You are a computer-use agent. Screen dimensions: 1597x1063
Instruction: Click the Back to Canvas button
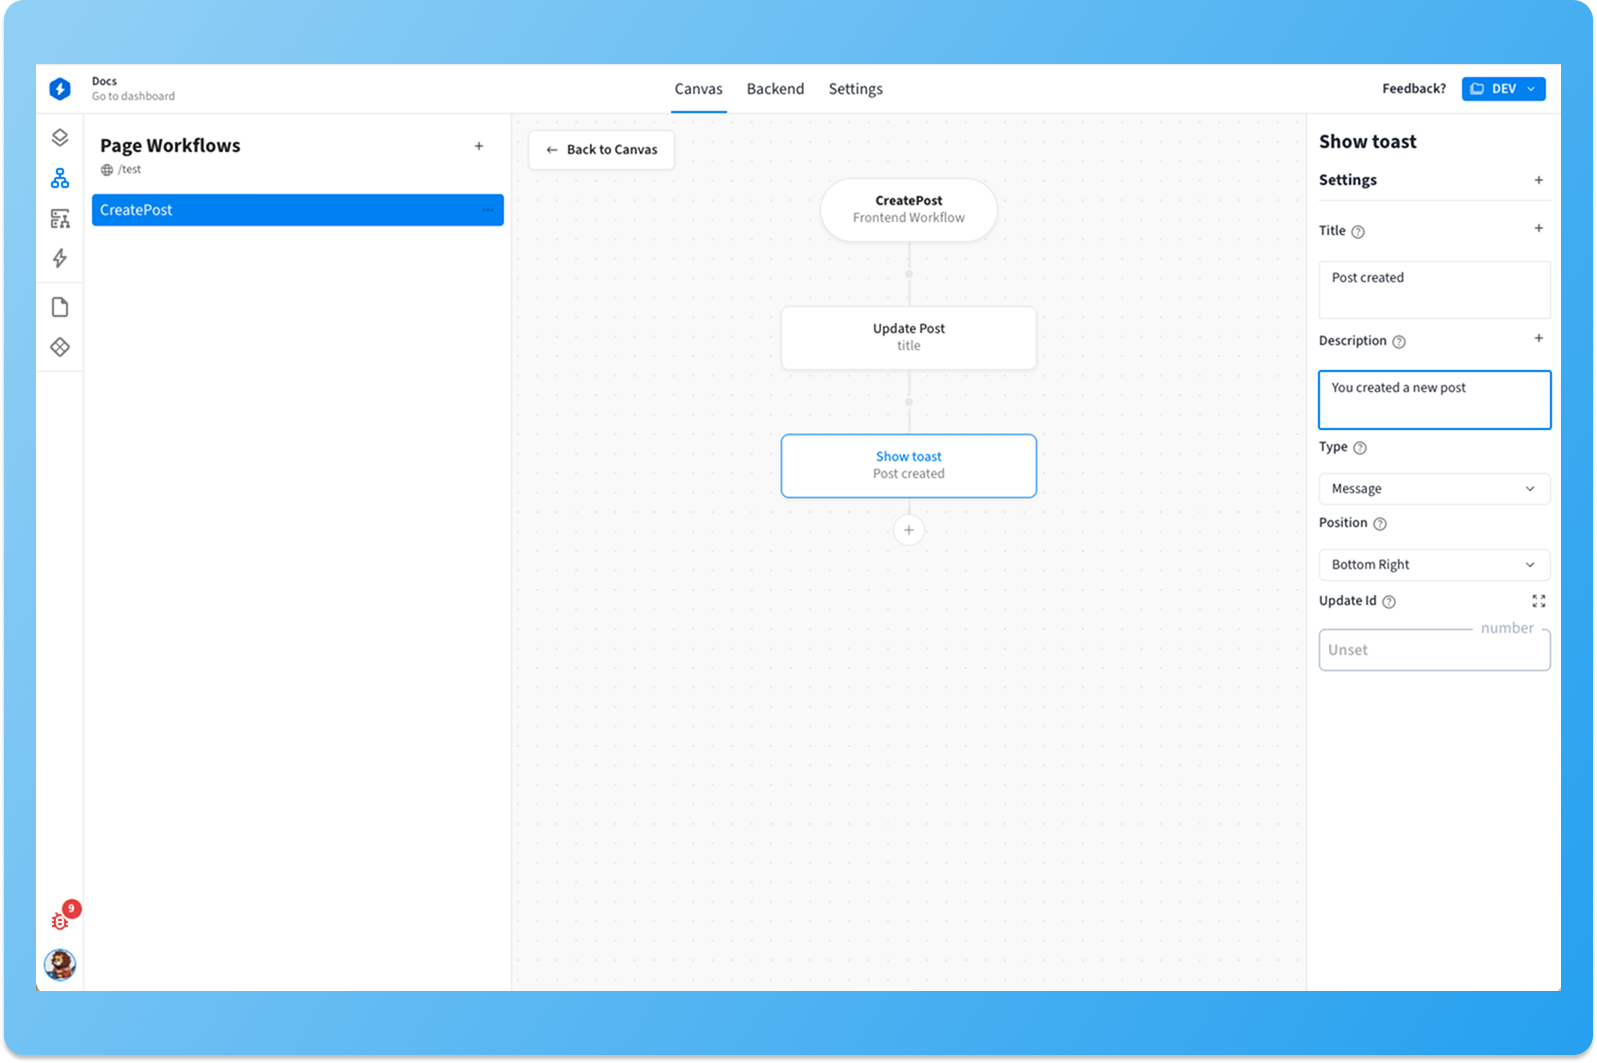[x=601, y=150]
